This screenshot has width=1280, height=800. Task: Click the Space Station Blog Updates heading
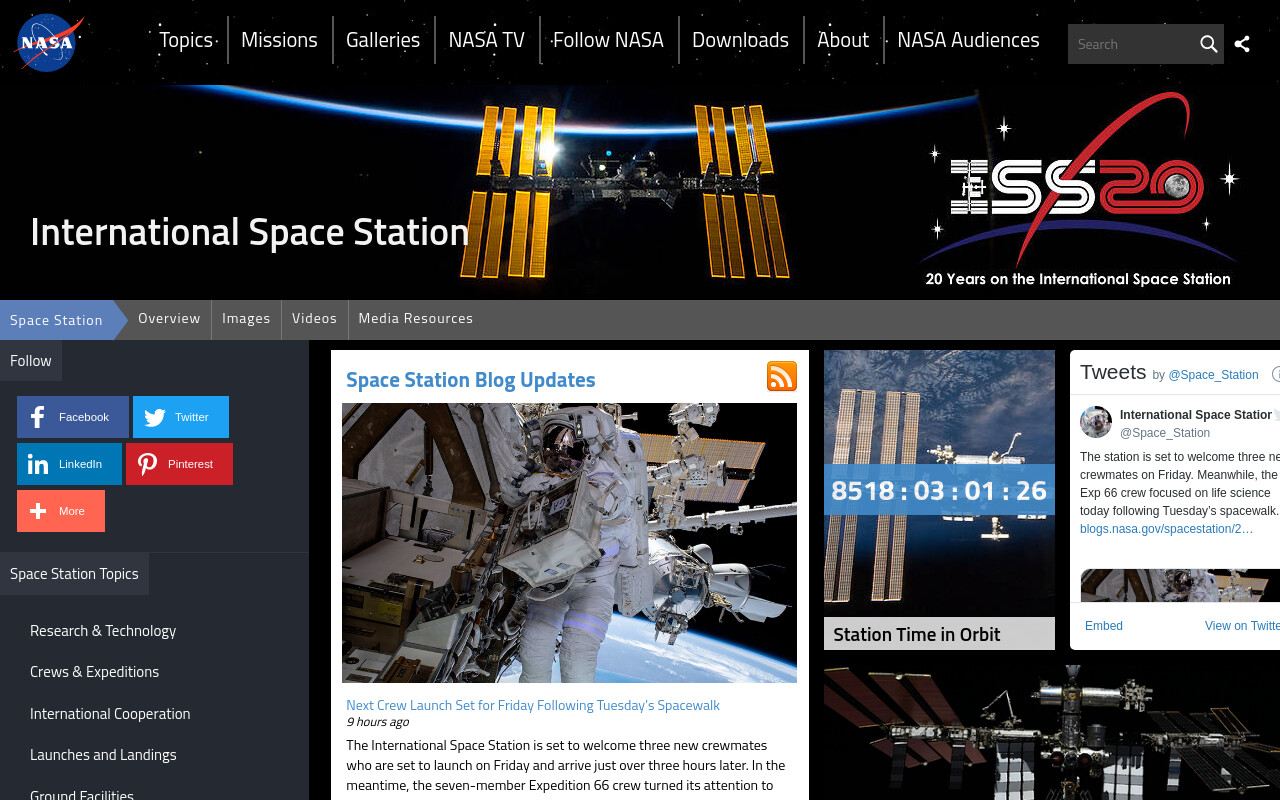tap(470, 380)
